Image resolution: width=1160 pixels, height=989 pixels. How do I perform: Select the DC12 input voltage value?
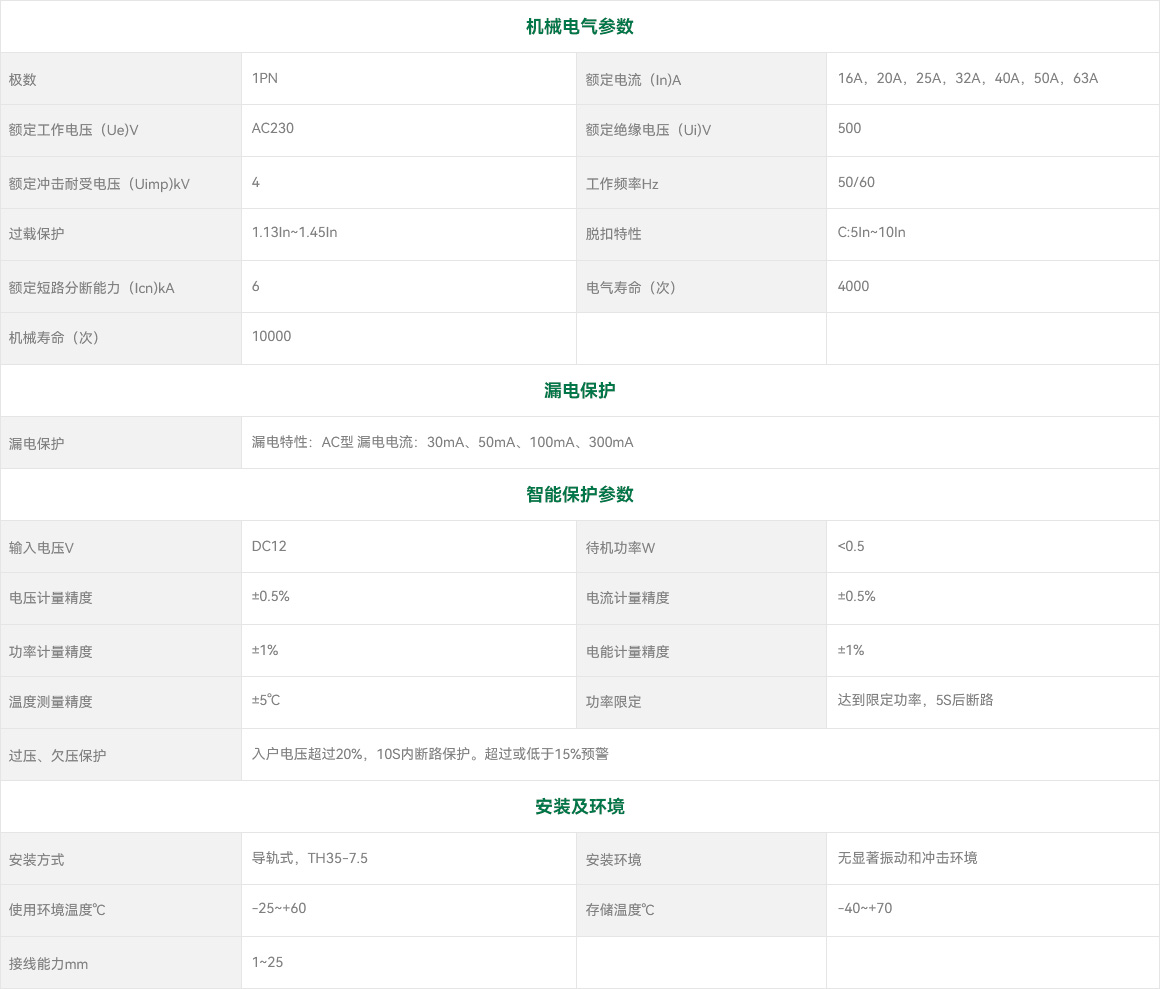coord(269,546)
